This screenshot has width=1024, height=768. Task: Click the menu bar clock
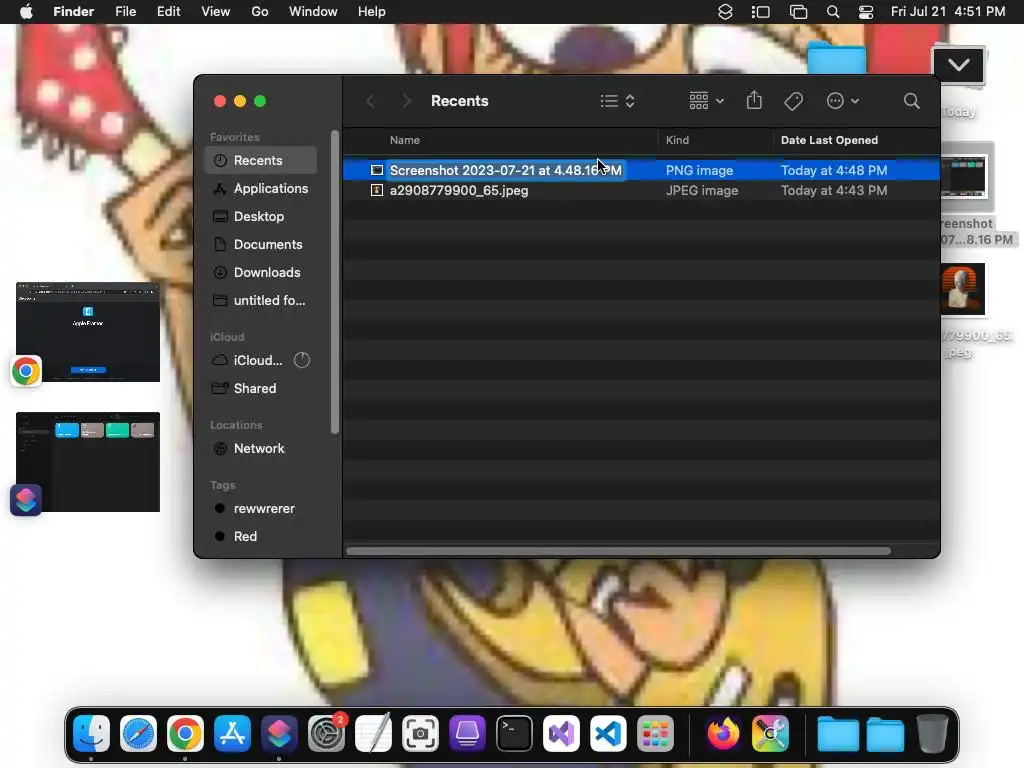948,12
